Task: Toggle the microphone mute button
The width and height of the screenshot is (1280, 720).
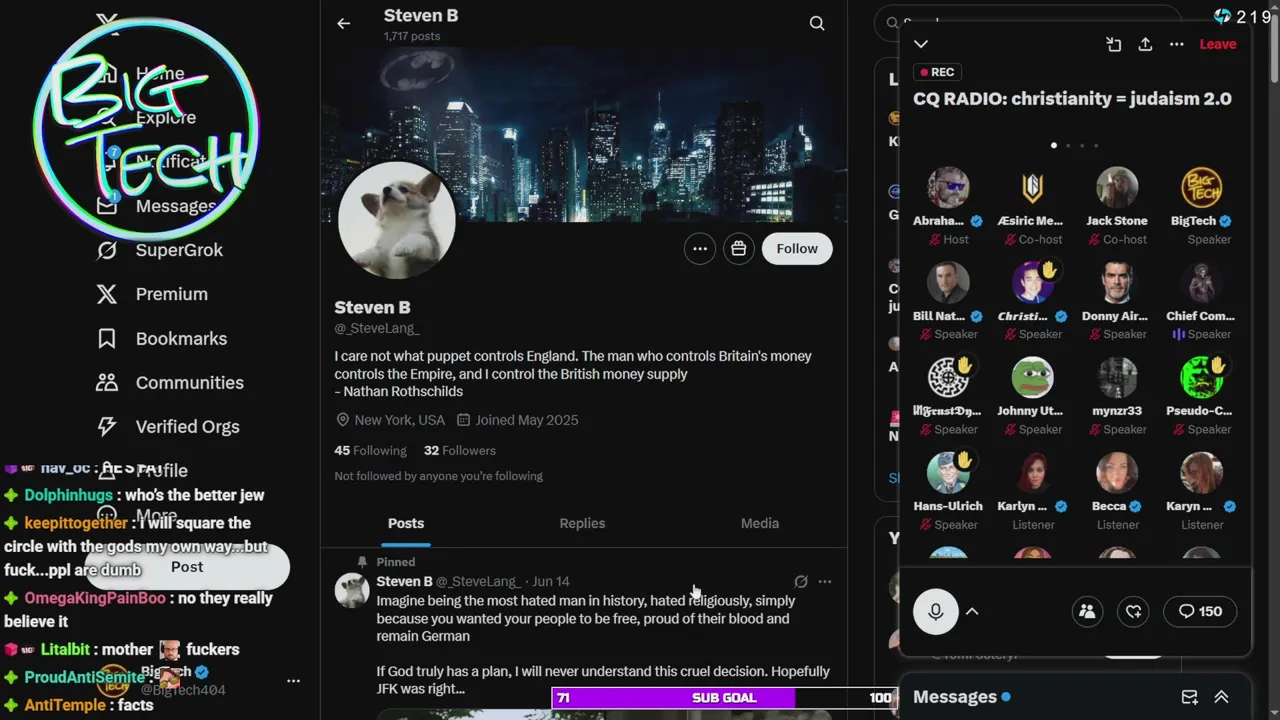Action: [x=936, y=611]
